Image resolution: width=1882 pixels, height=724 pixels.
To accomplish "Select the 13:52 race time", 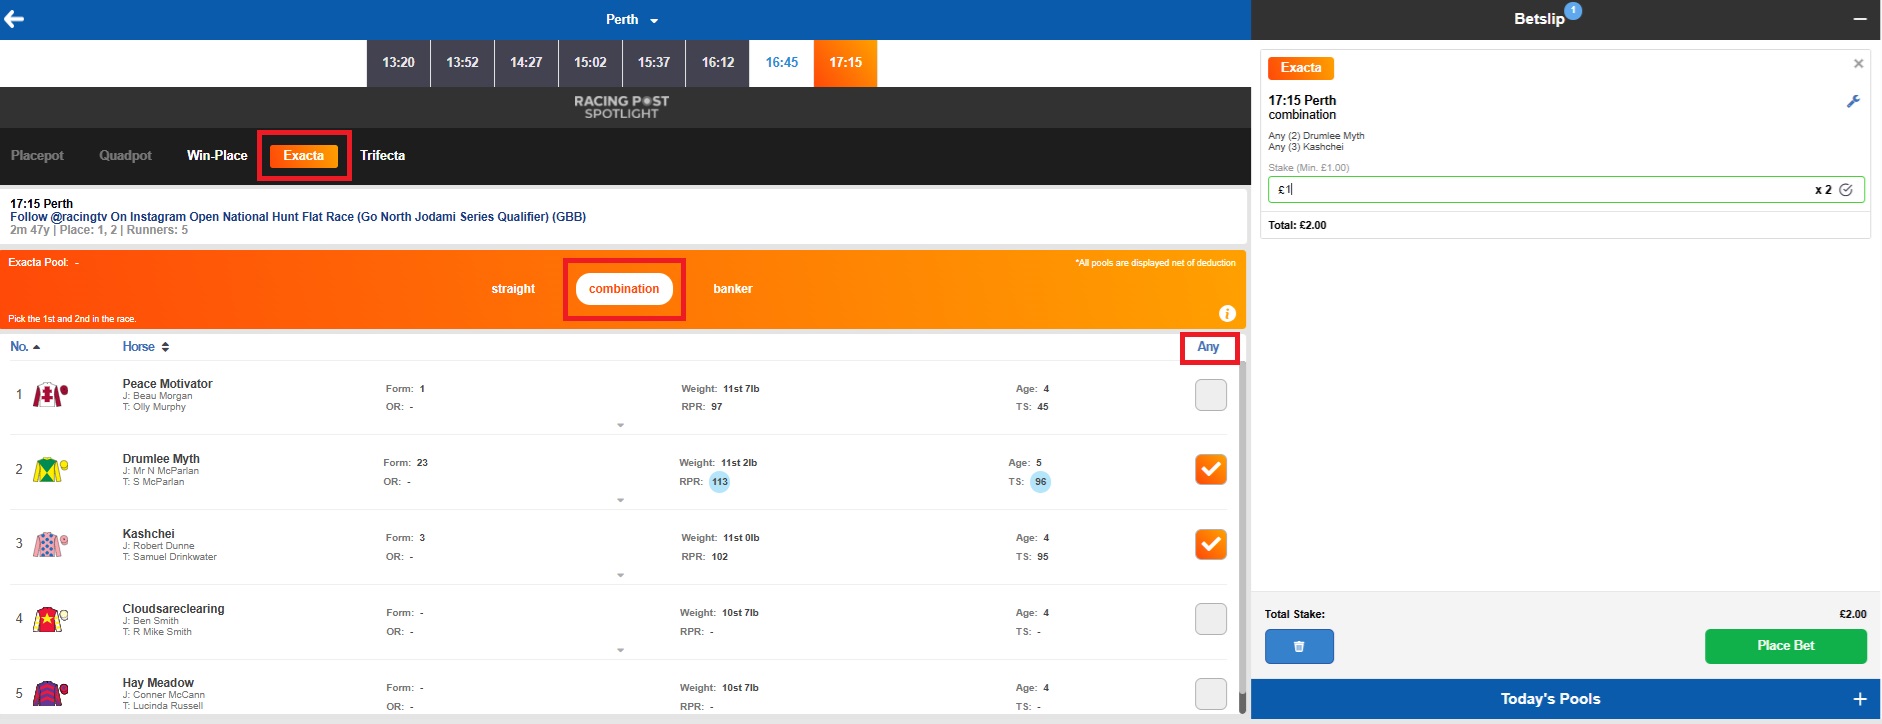I will 462,63.
